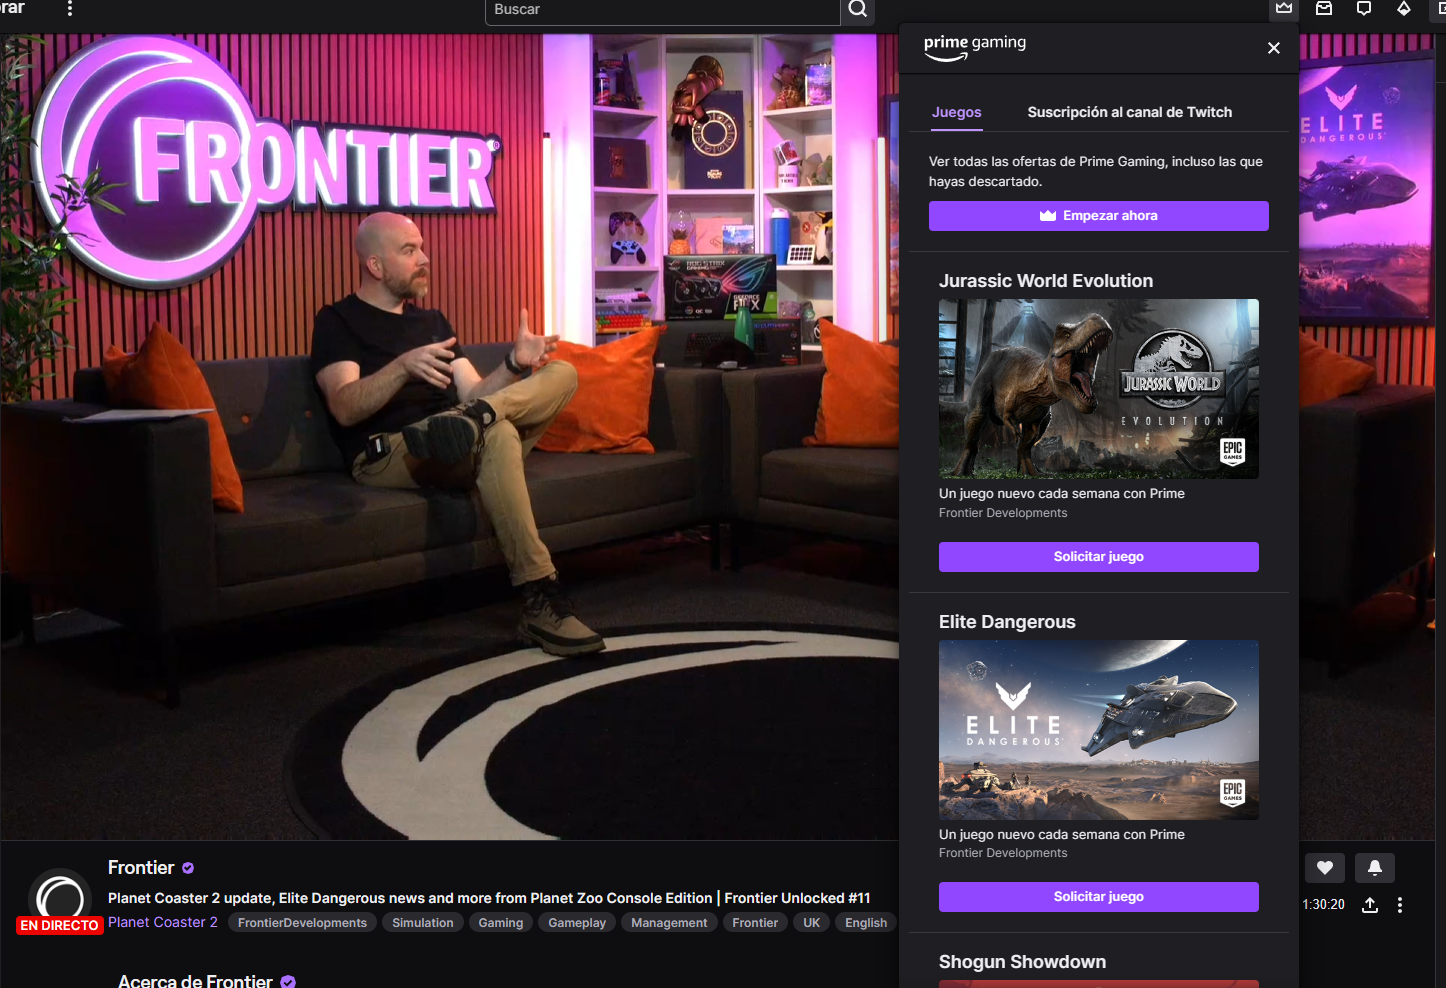The image size is (1446, 988).
Task: Click Frontier Developments under Elite Dangerous
Action: (x=1003, y=853)
